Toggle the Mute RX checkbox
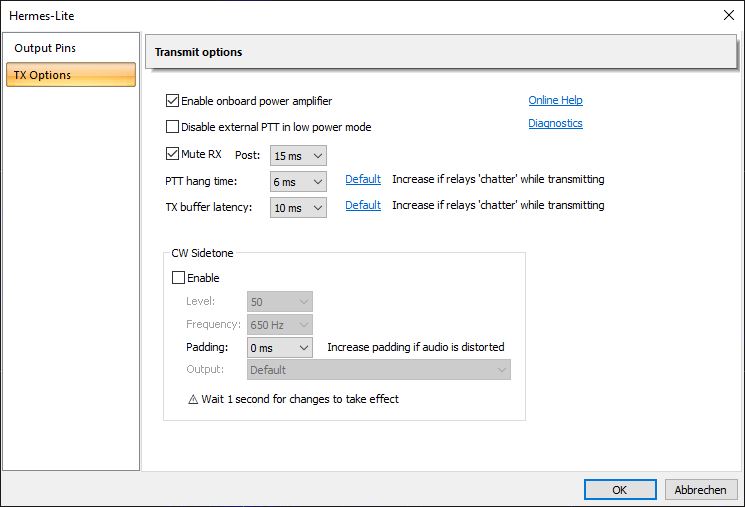Viewport: 745px width, 507px height. coord(173,154)
